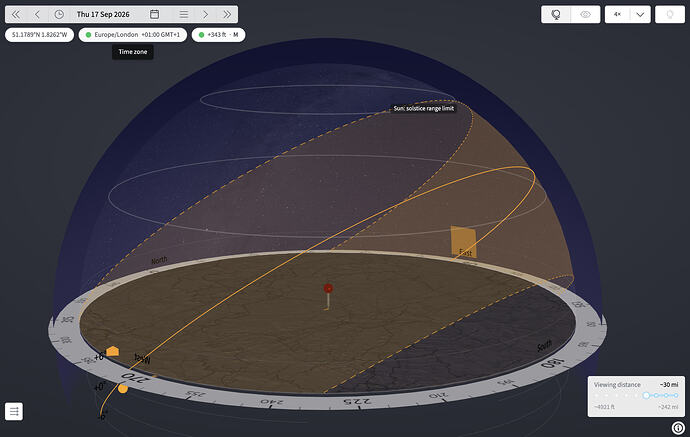Image resolution: width=690 pixels, height=437 pixels.
Task: Click the orange sunset marker near West
Action: pyautogui.click(x=113, y=351)
